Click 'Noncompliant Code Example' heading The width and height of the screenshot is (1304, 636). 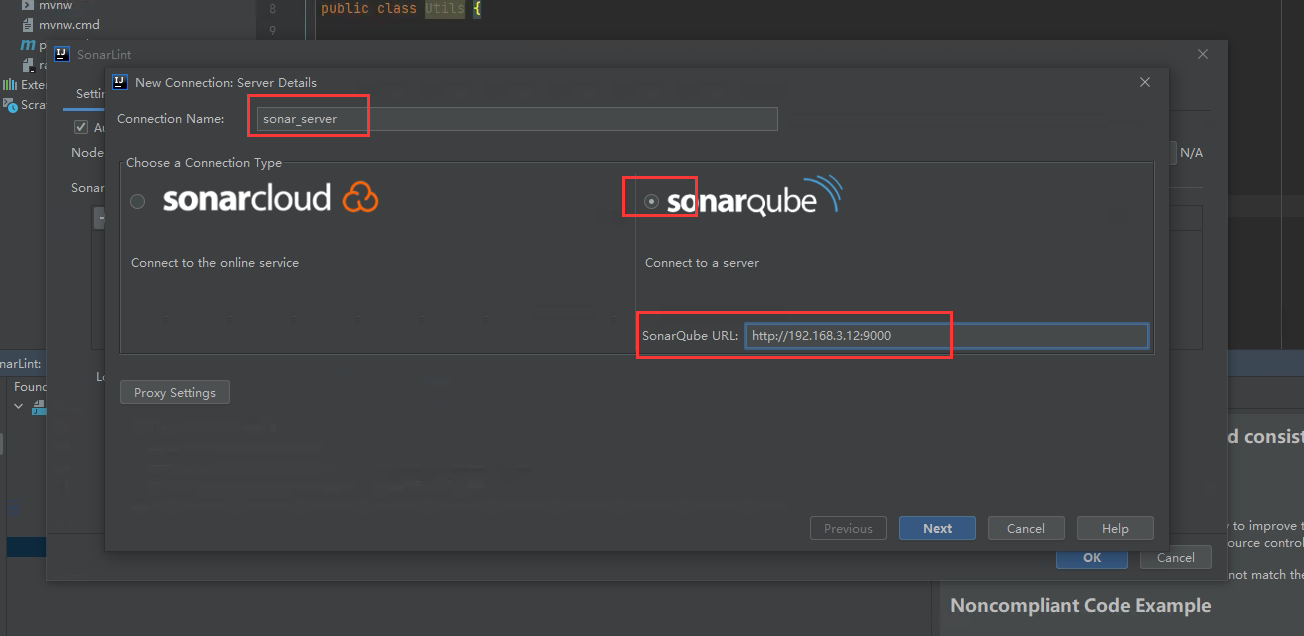(1080, 605)
